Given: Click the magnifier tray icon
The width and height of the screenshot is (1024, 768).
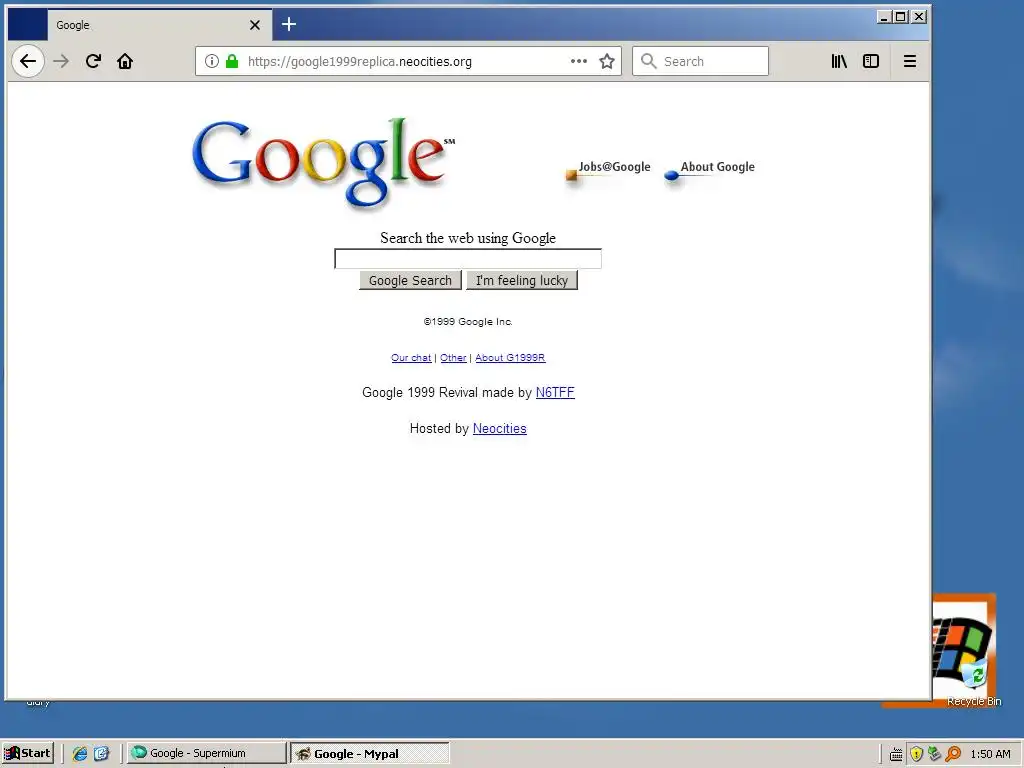Looking at the screenshot, I should click(953, 754).
